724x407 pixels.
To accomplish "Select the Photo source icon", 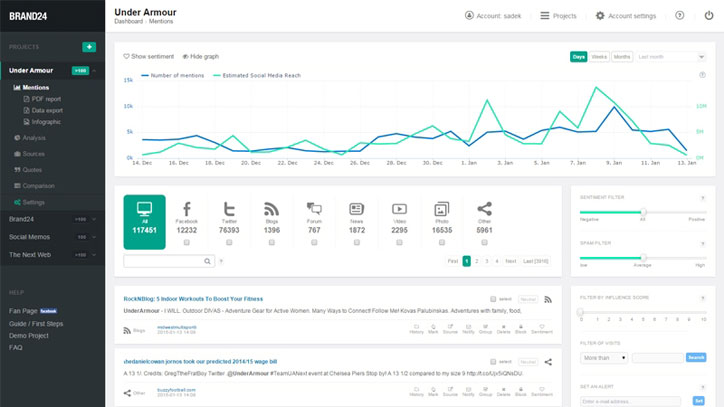I will click(x=442, y=209).
